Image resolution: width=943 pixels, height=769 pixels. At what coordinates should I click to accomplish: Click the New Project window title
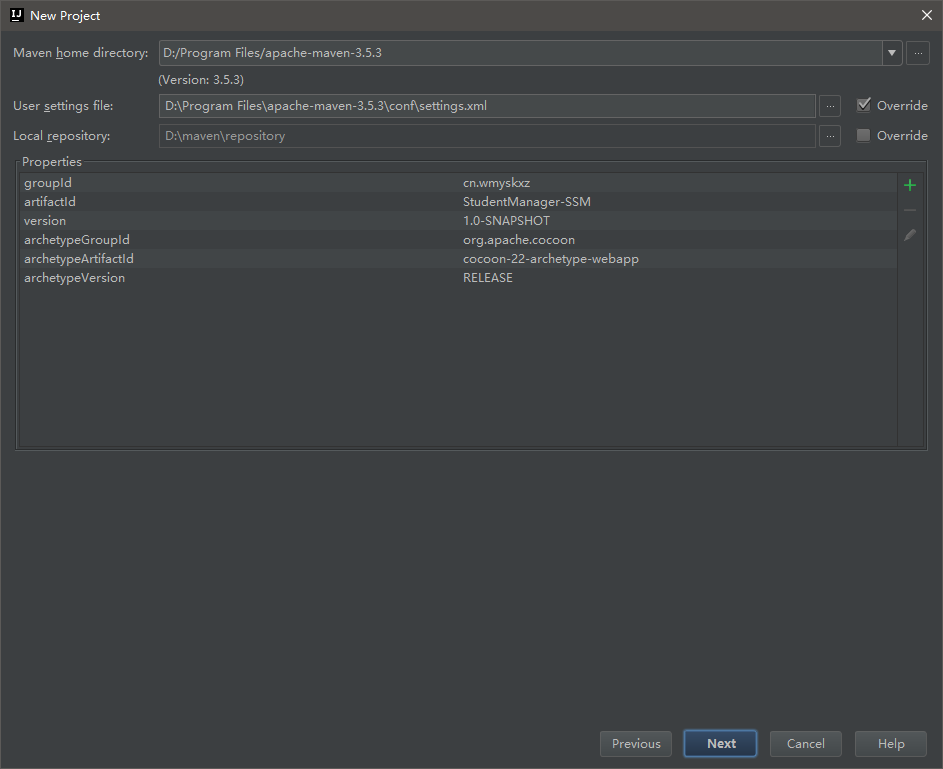(x=65, y=16)
